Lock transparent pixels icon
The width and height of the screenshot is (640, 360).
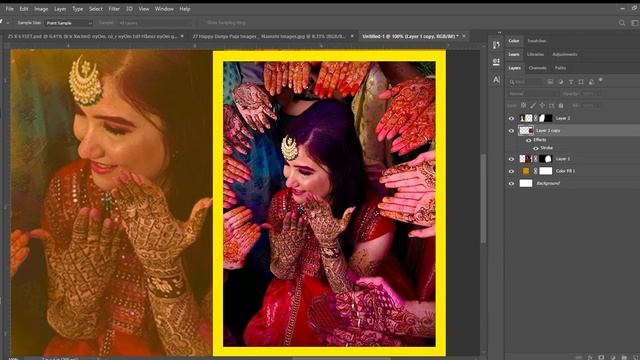(x=523, y=105)
